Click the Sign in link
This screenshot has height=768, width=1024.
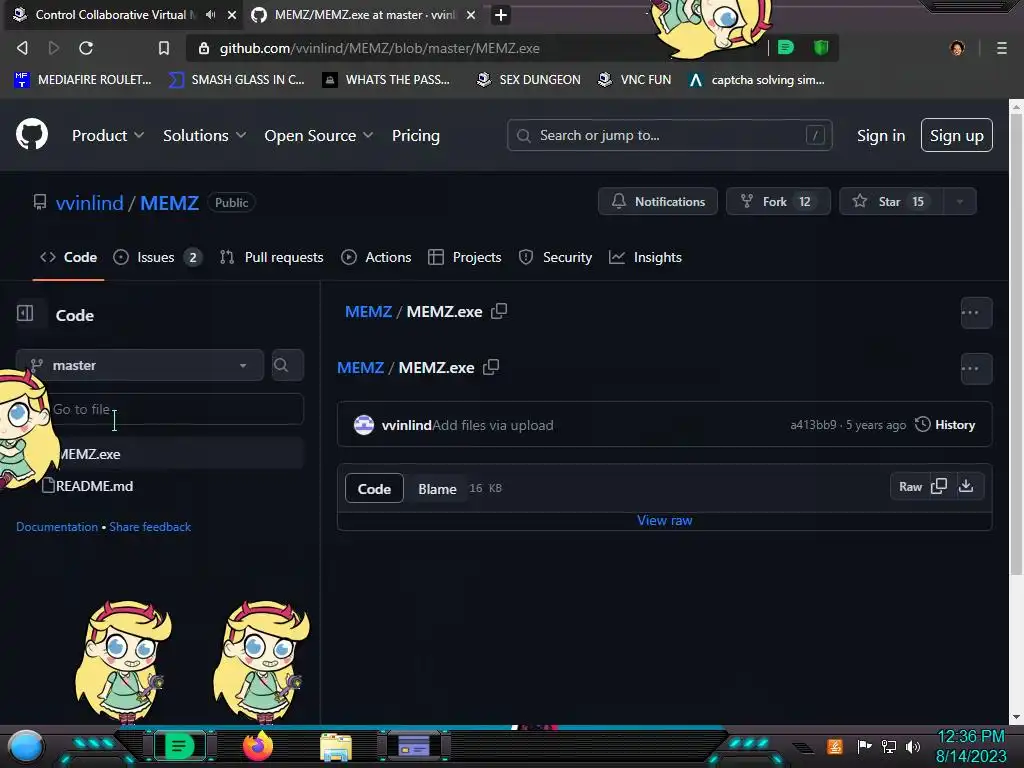(x=880, y=135)
